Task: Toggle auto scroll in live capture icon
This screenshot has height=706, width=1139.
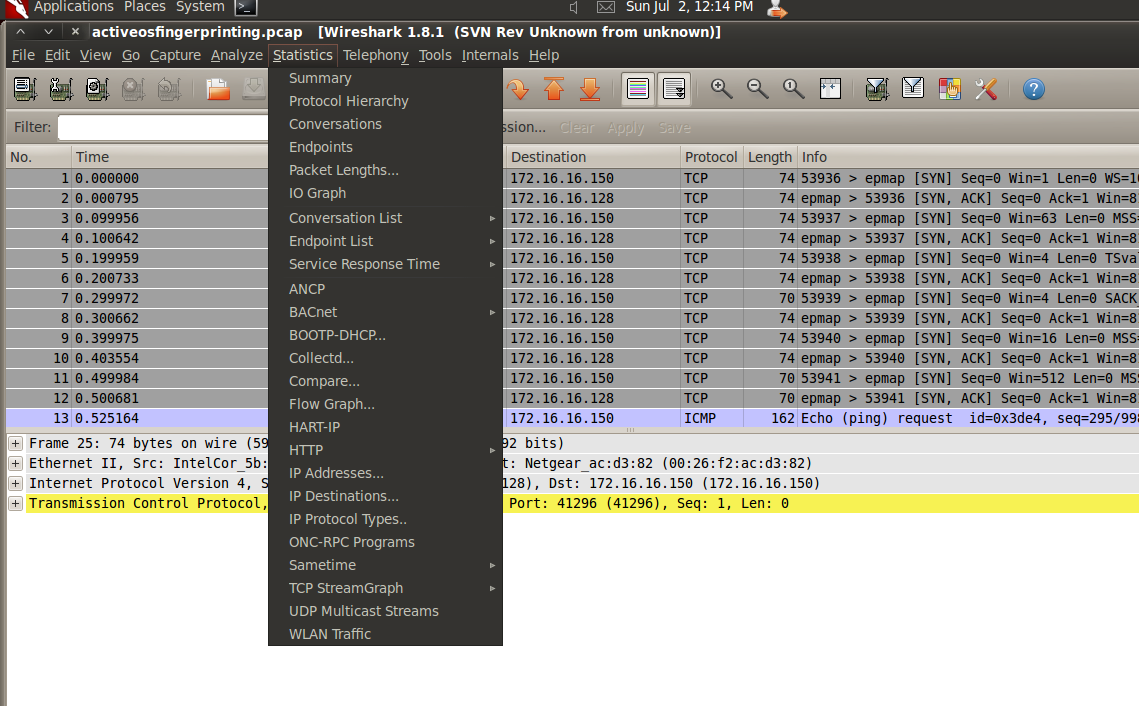Action: (x=674, y=89)
